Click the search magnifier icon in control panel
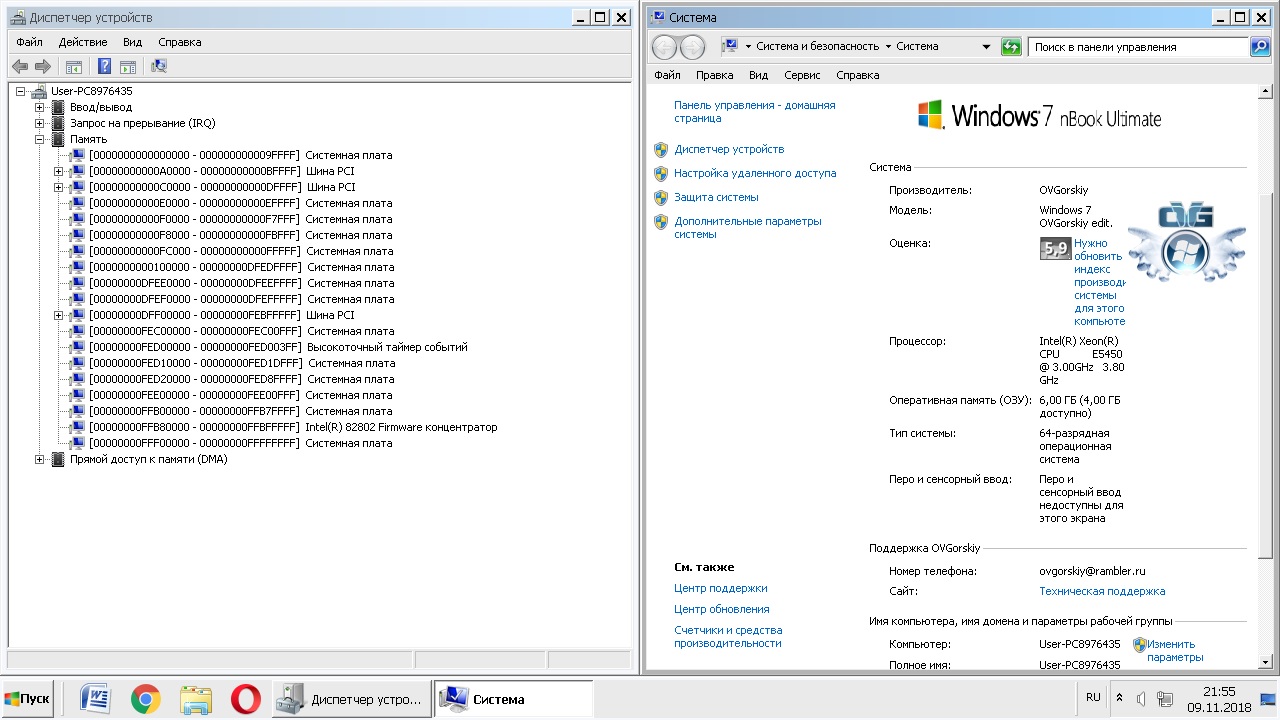The height and width of the screenshot is (720, 1280). point(1260,47)
